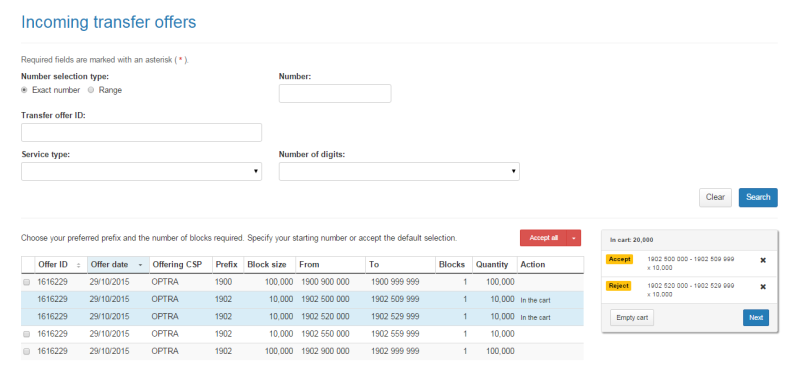The width and height of the screenshot is (800, 370).
Task: Tick checkbox for the 1902 900 000 row
Action: coord(27,352)
